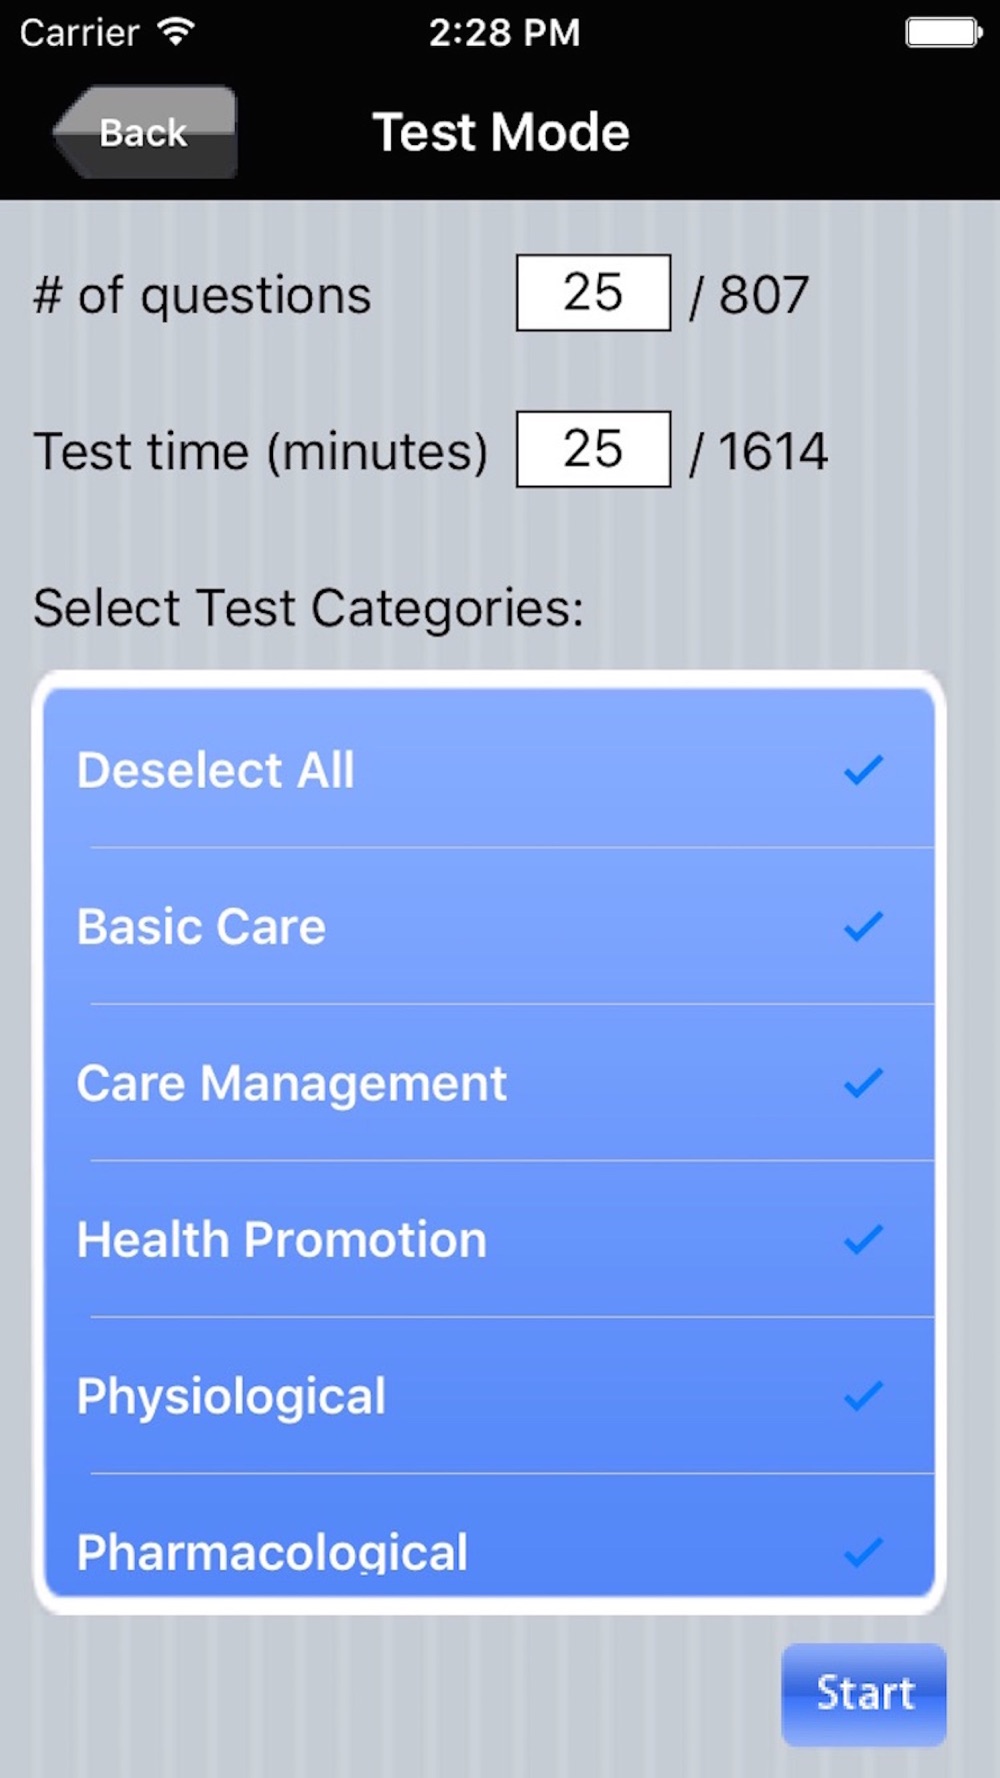
Task: Select the Deselect All row label
Action: pos(216,770)
